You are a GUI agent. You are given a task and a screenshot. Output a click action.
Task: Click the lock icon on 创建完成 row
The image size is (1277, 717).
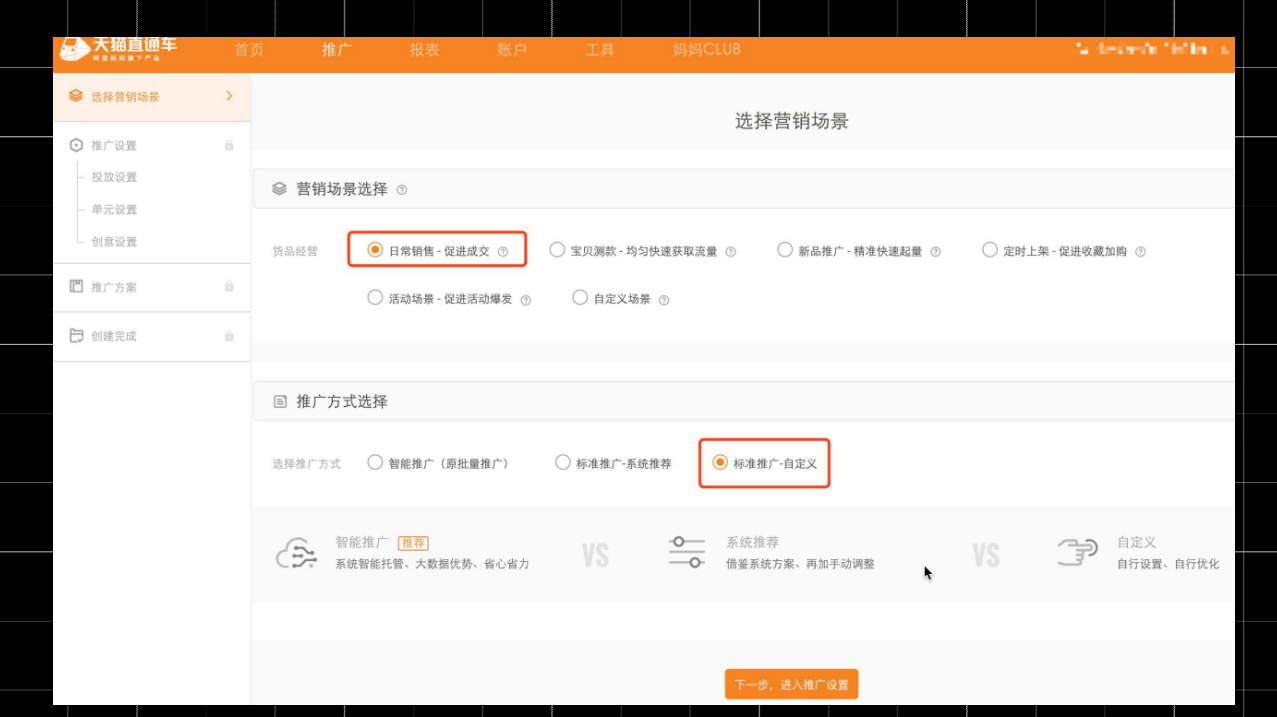point(229,336)
